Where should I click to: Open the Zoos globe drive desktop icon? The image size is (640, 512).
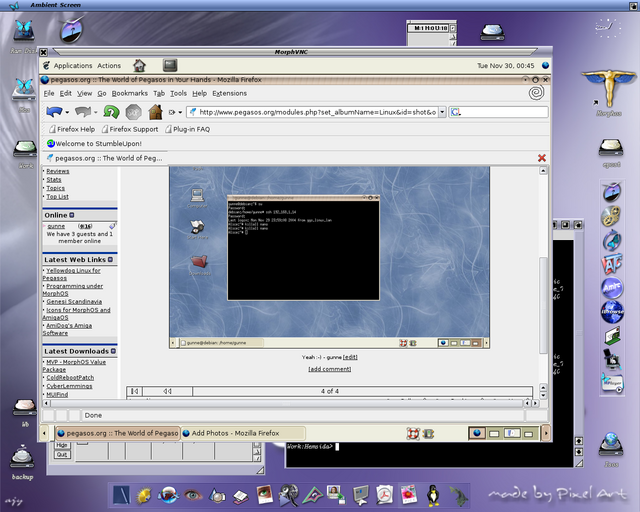[x=611, y=445]
